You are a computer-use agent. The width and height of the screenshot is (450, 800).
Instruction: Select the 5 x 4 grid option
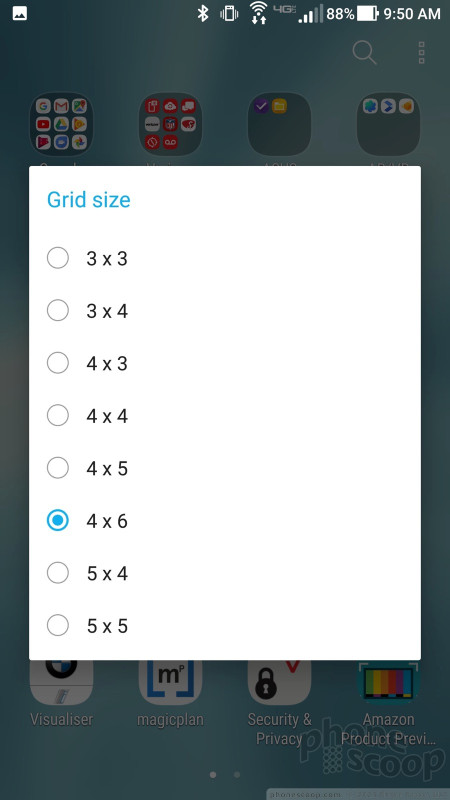(225, 573)
